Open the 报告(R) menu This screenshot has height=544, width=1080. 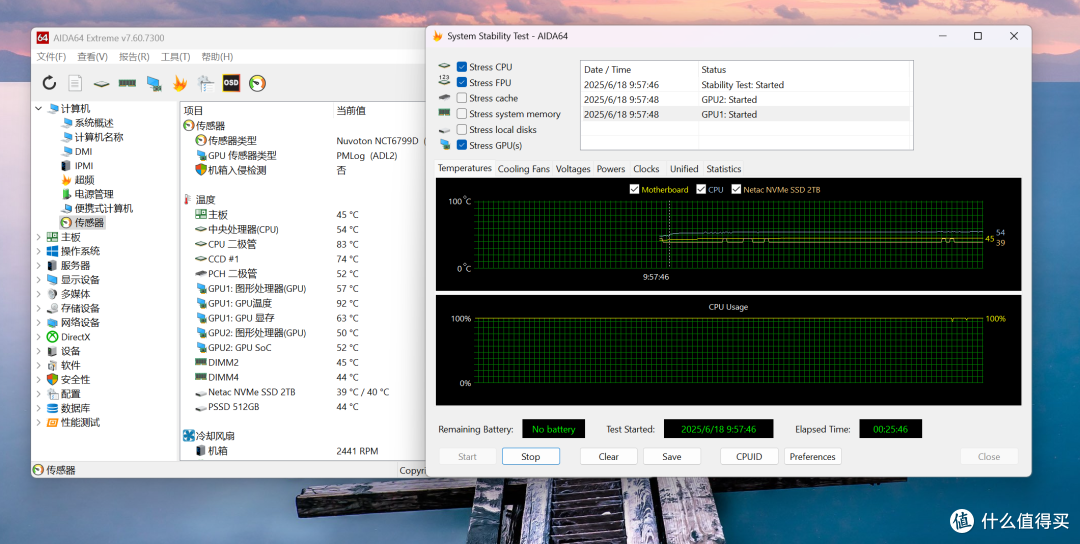(134, 56)
